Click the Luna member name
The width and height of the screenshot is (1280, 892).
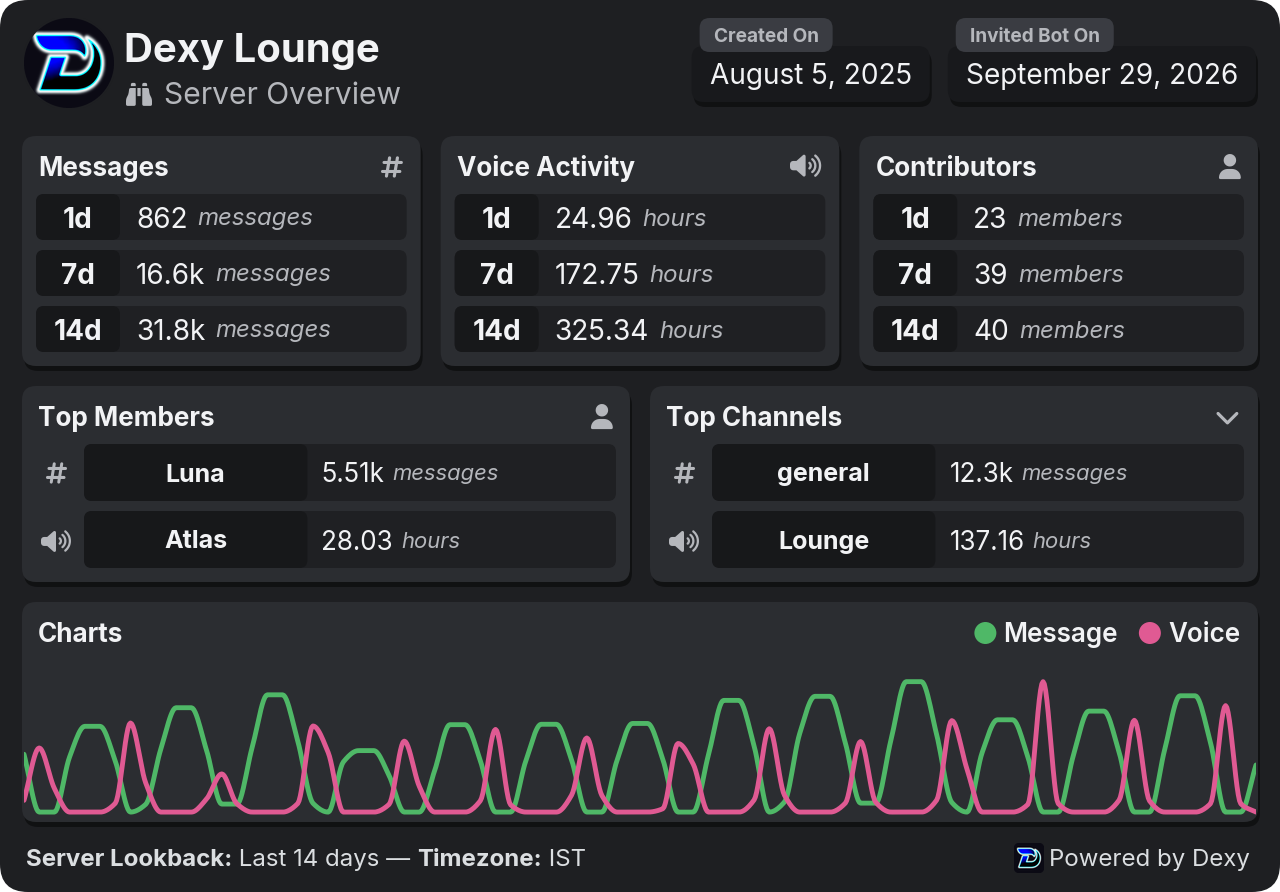pos(195,473)
